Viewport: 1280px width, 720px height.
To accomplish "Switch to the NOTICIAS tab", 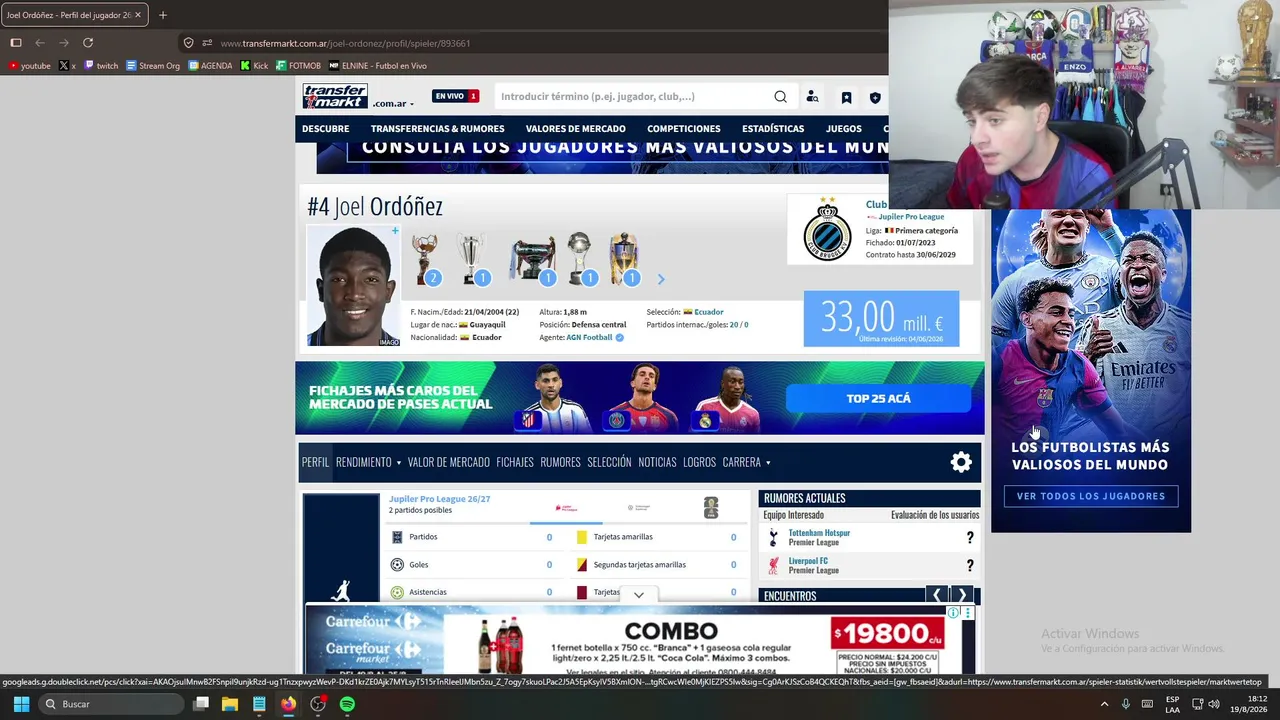I will point(657,462).
